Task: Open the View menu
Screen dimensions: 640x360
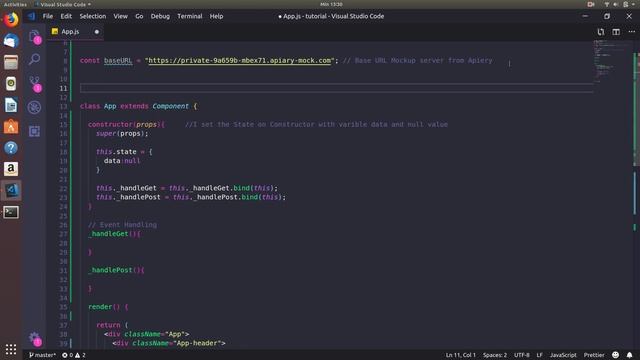Action: (120, 16)
